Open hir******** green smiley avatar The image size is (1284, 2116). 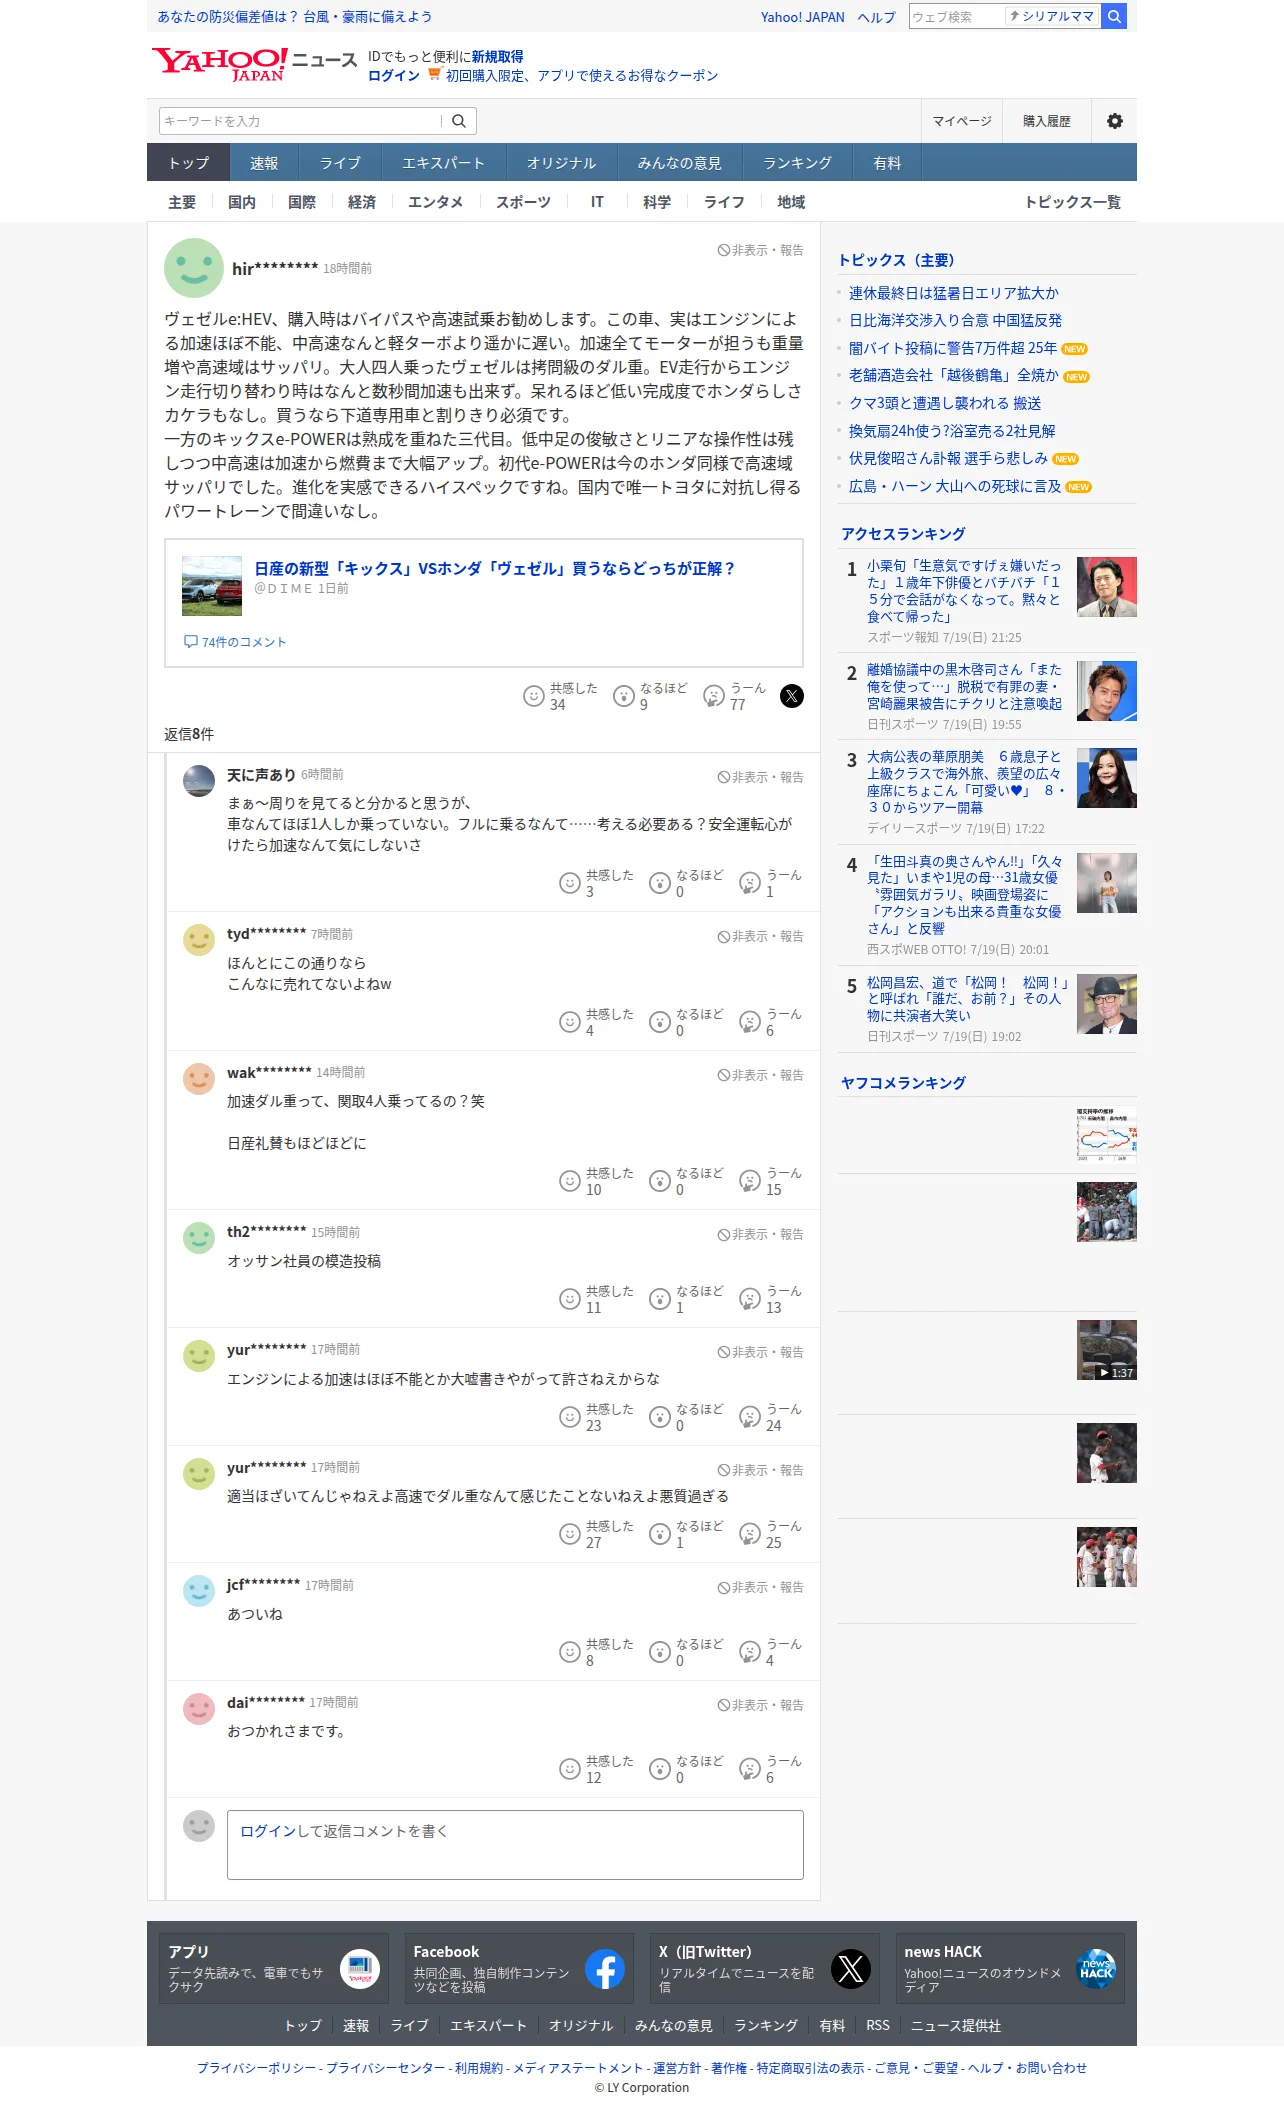click(x=194, y=268)
